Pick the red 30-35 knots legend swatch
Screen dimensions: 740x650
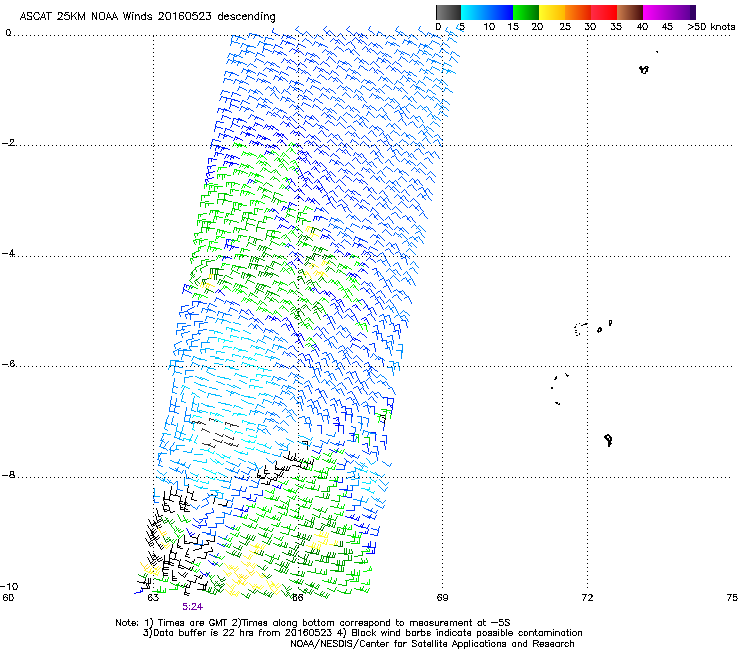pyautogui.click(x=604, y=12)
